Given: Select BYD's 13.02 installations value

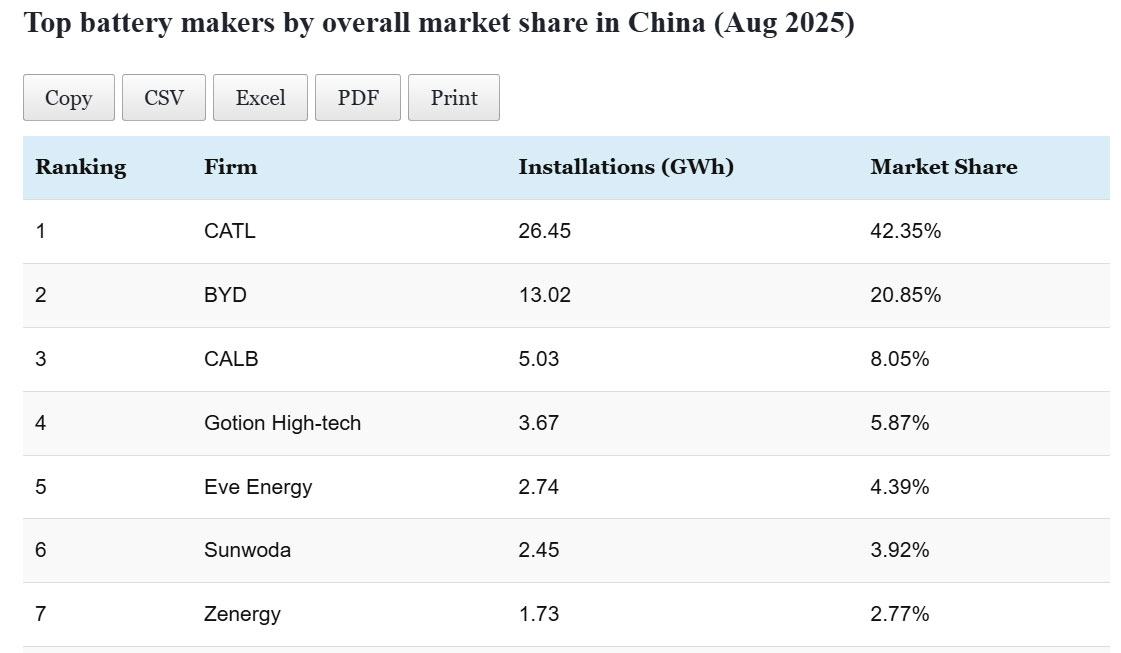Looking at the screenshot, I should pos(544,295).
